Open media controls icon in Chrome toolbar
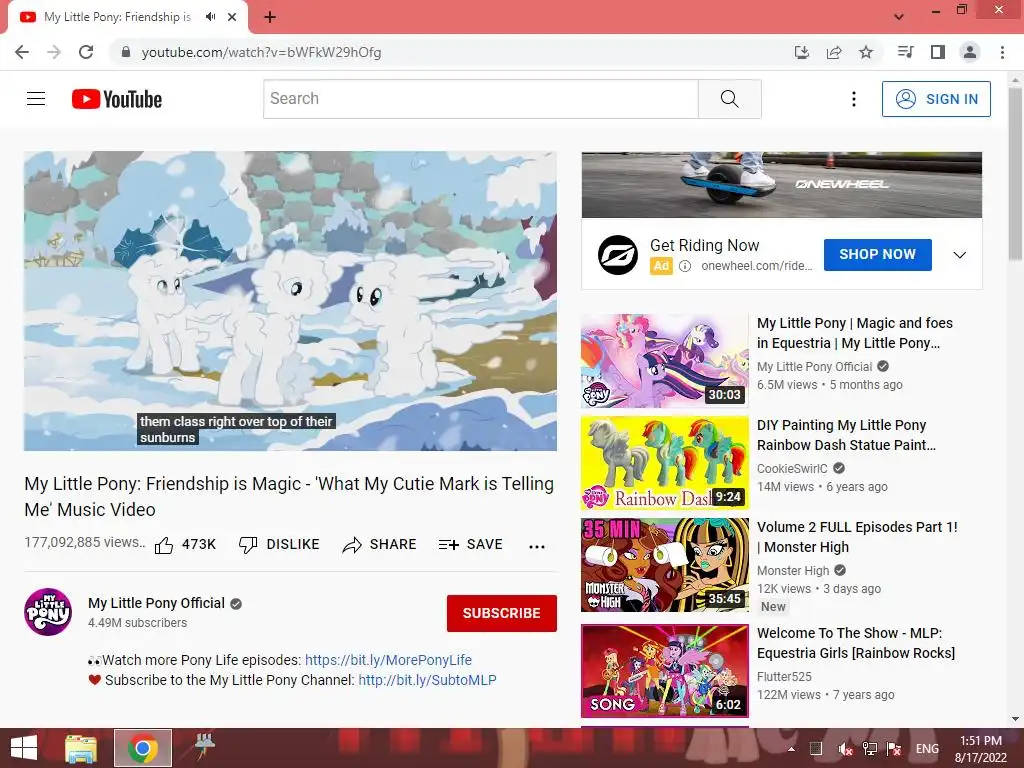The width and height of the screenshot is (1024, 768). click(x=906, y=52)
